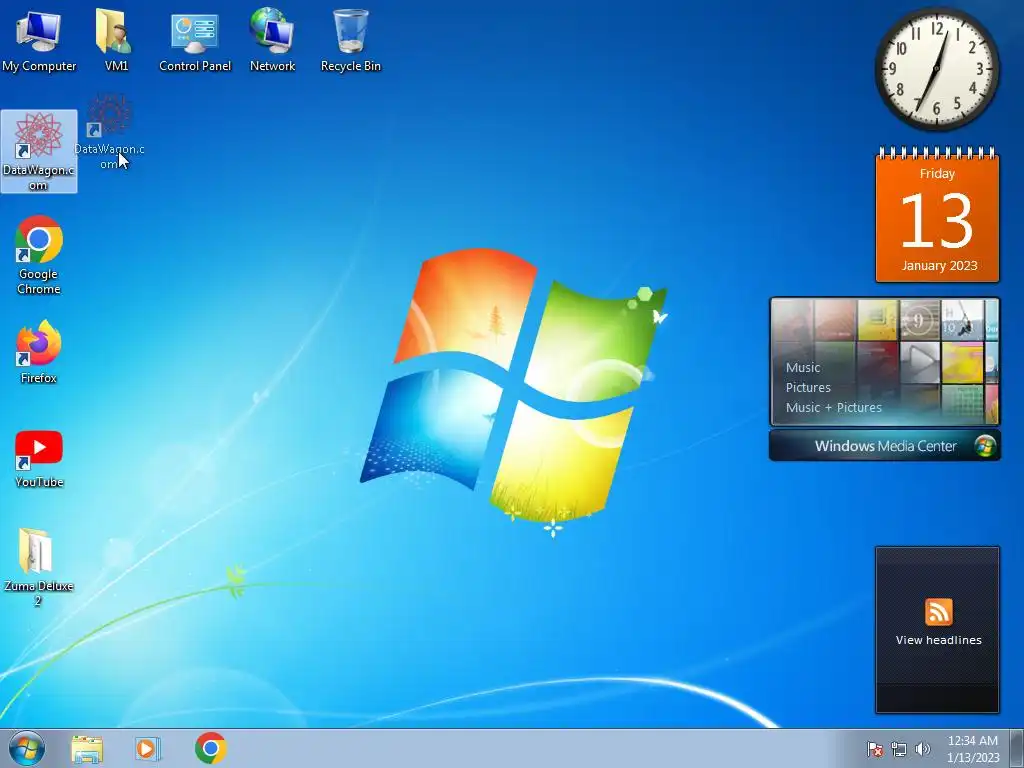Select the YouTube desktop shortcut

point(39,459)
